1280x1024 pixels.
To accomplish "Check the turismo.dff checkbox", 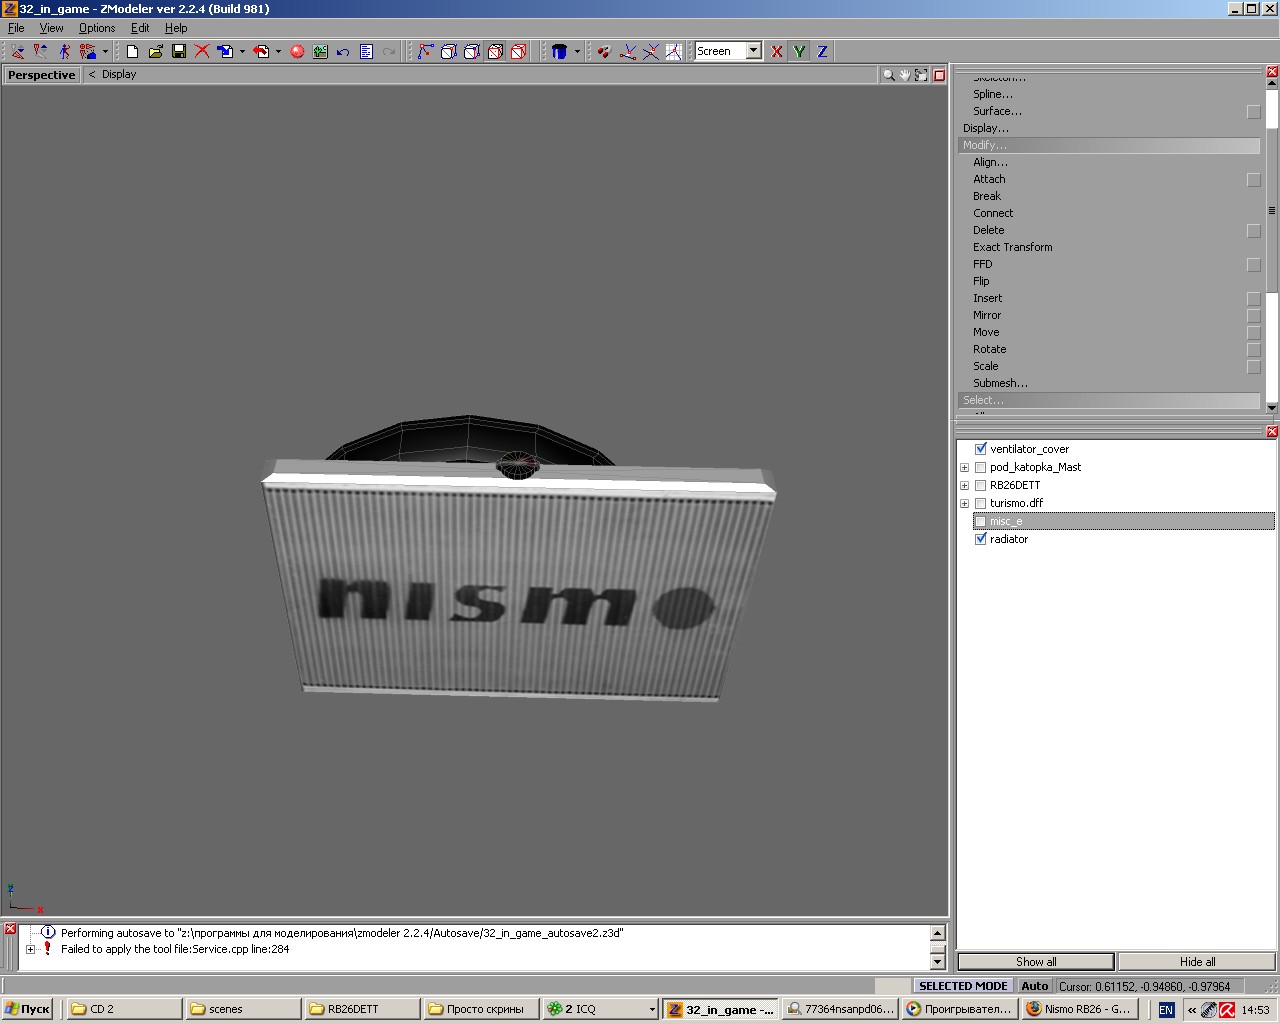I will coord(981,503).
